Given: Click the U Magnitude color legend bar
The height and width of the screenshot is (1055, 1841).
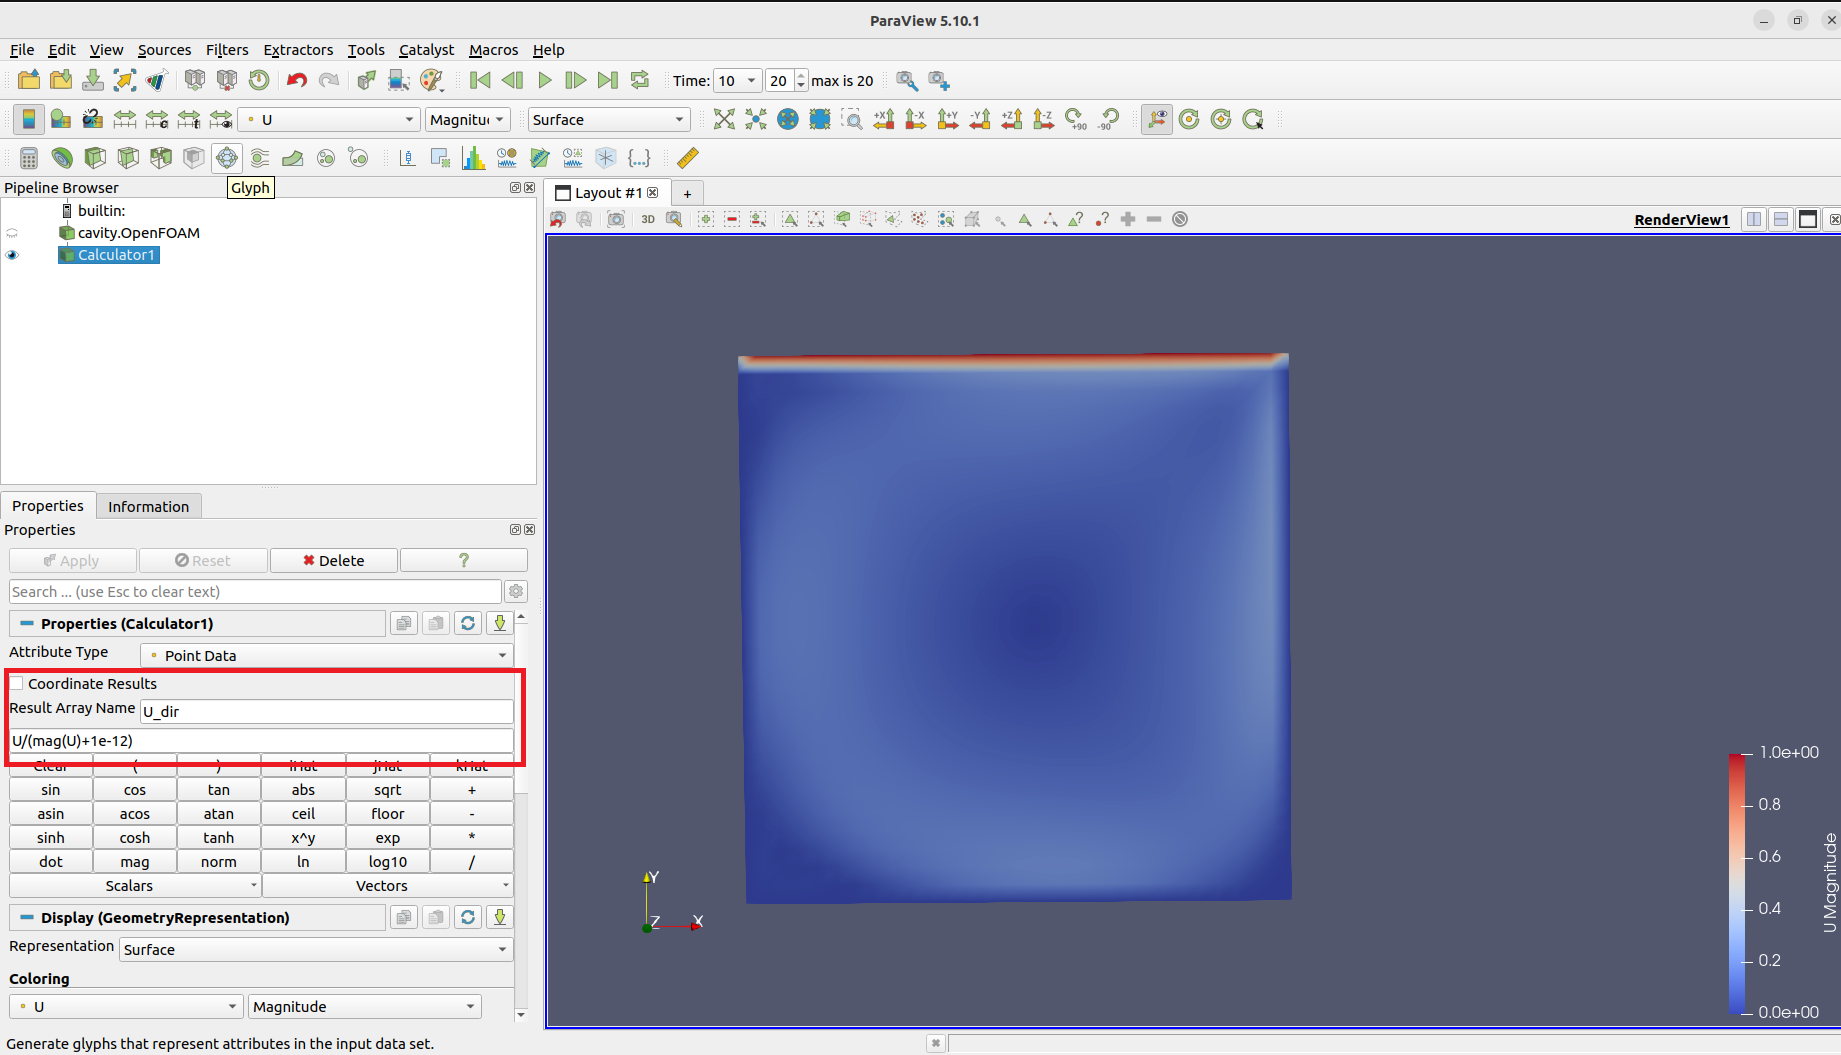Looking at the screenshot, I should tap(1737, 883).
